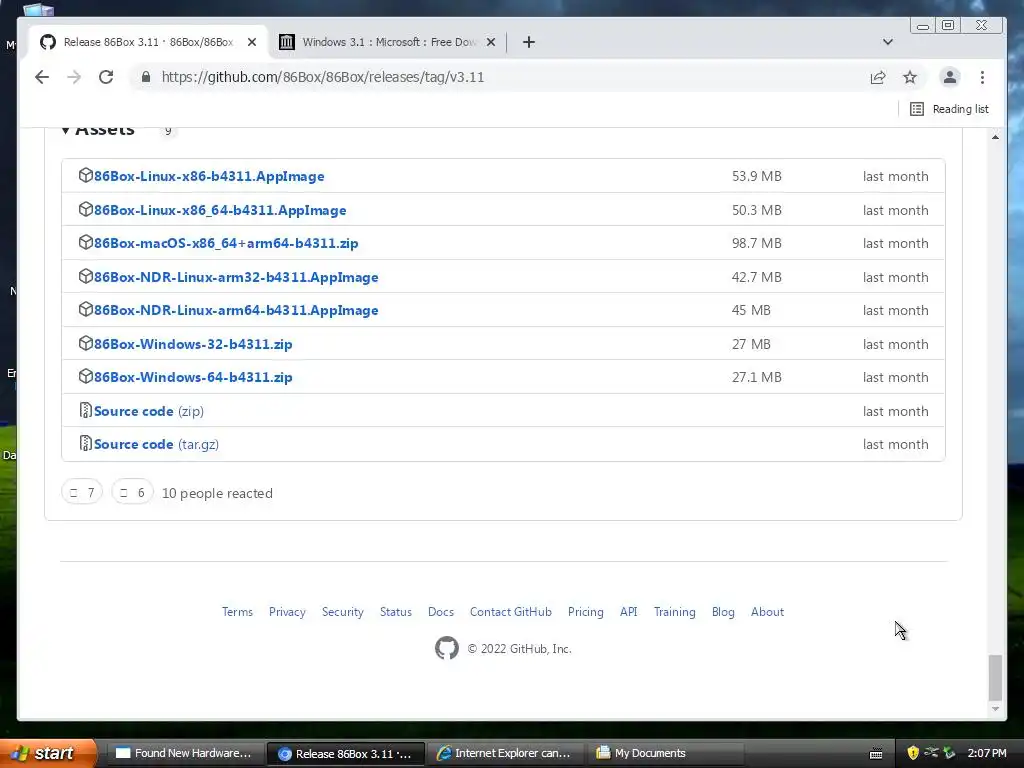
Task: Download 86Box-macOS-x86_64+arm64-b4311.zip
Action: [226, 243]
